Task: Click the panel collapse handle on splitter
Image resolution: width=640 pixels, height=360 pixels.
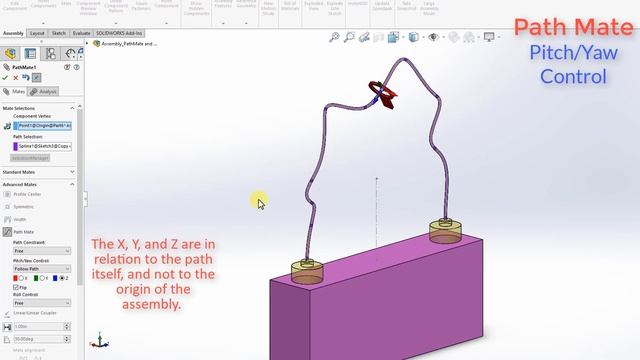Action: click(x=85, y=199)
